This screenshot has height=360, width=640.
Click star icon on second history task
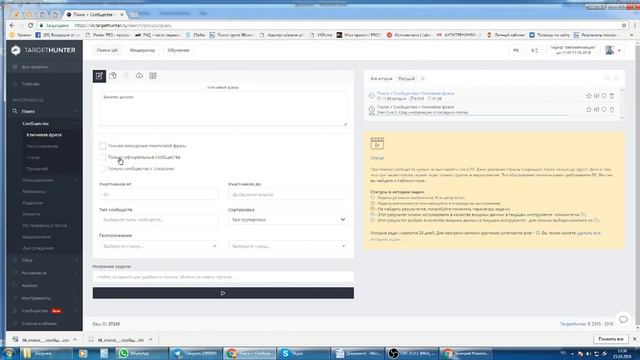pos(589,109)
